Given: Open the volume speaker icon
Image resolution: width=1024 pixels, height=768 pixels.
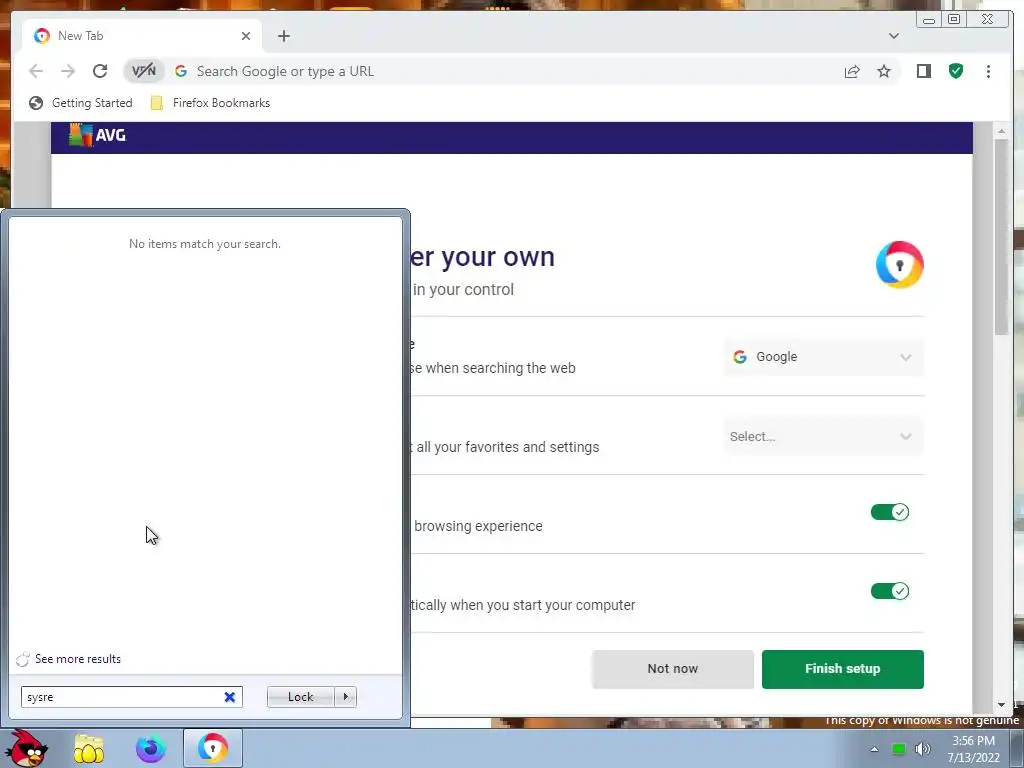Looking at the screenshot, I should coord(923,749).
